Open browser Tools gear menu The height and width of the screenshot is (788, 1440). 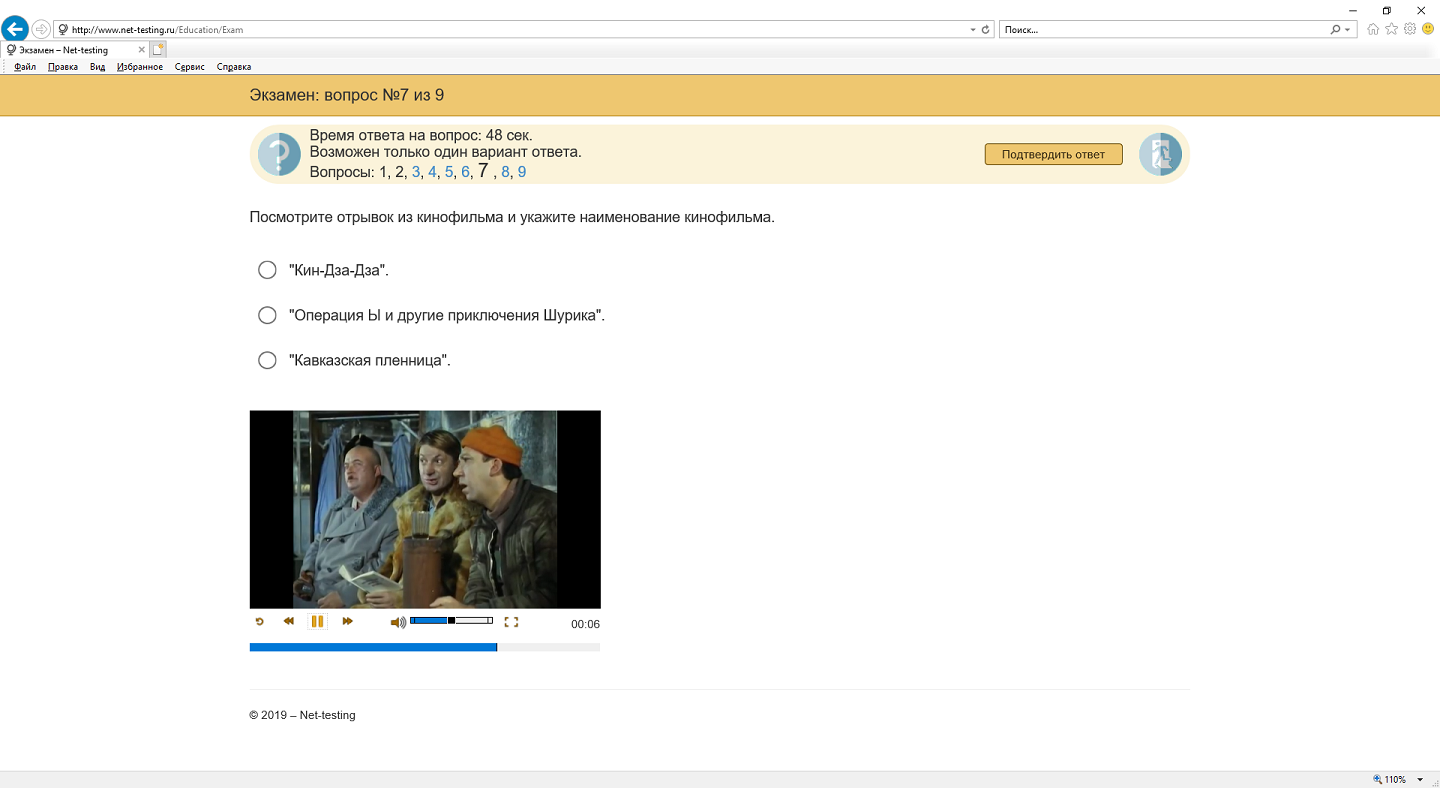(x=1410, y=29)
